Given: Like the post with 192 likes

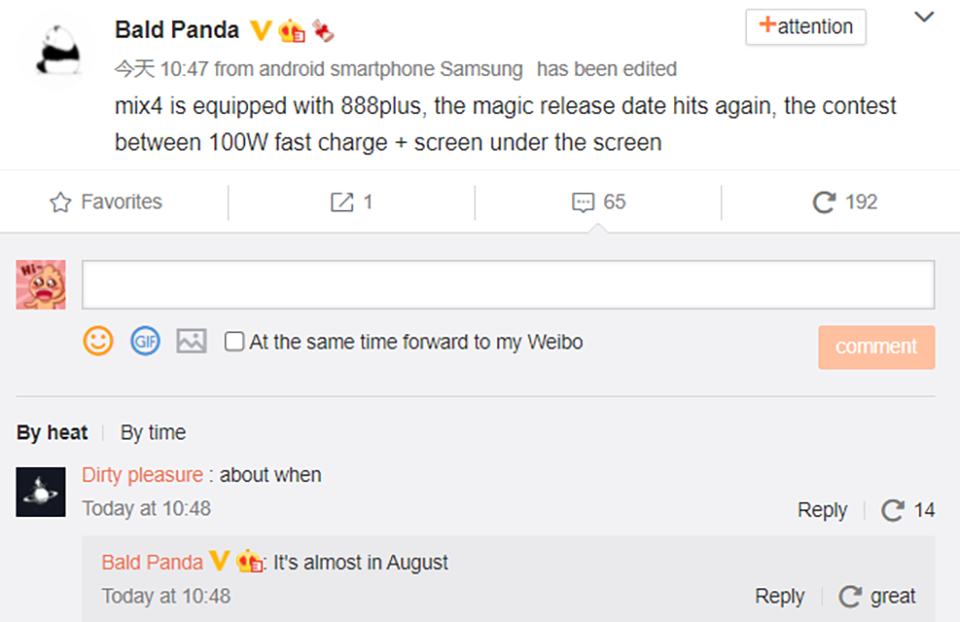Looking at the screenshot, I should click(x=823, y=202).
